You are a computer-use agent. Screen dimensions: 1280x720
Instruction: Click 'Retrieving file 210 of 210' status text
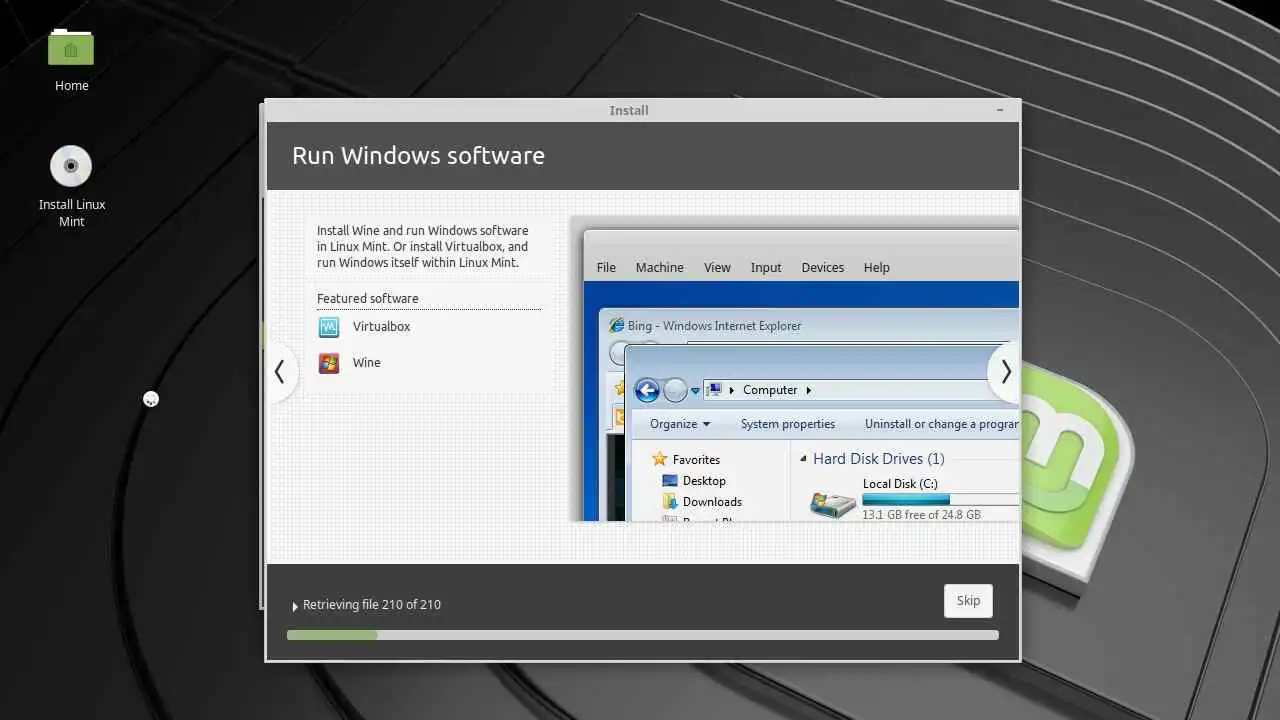[372, 605]
